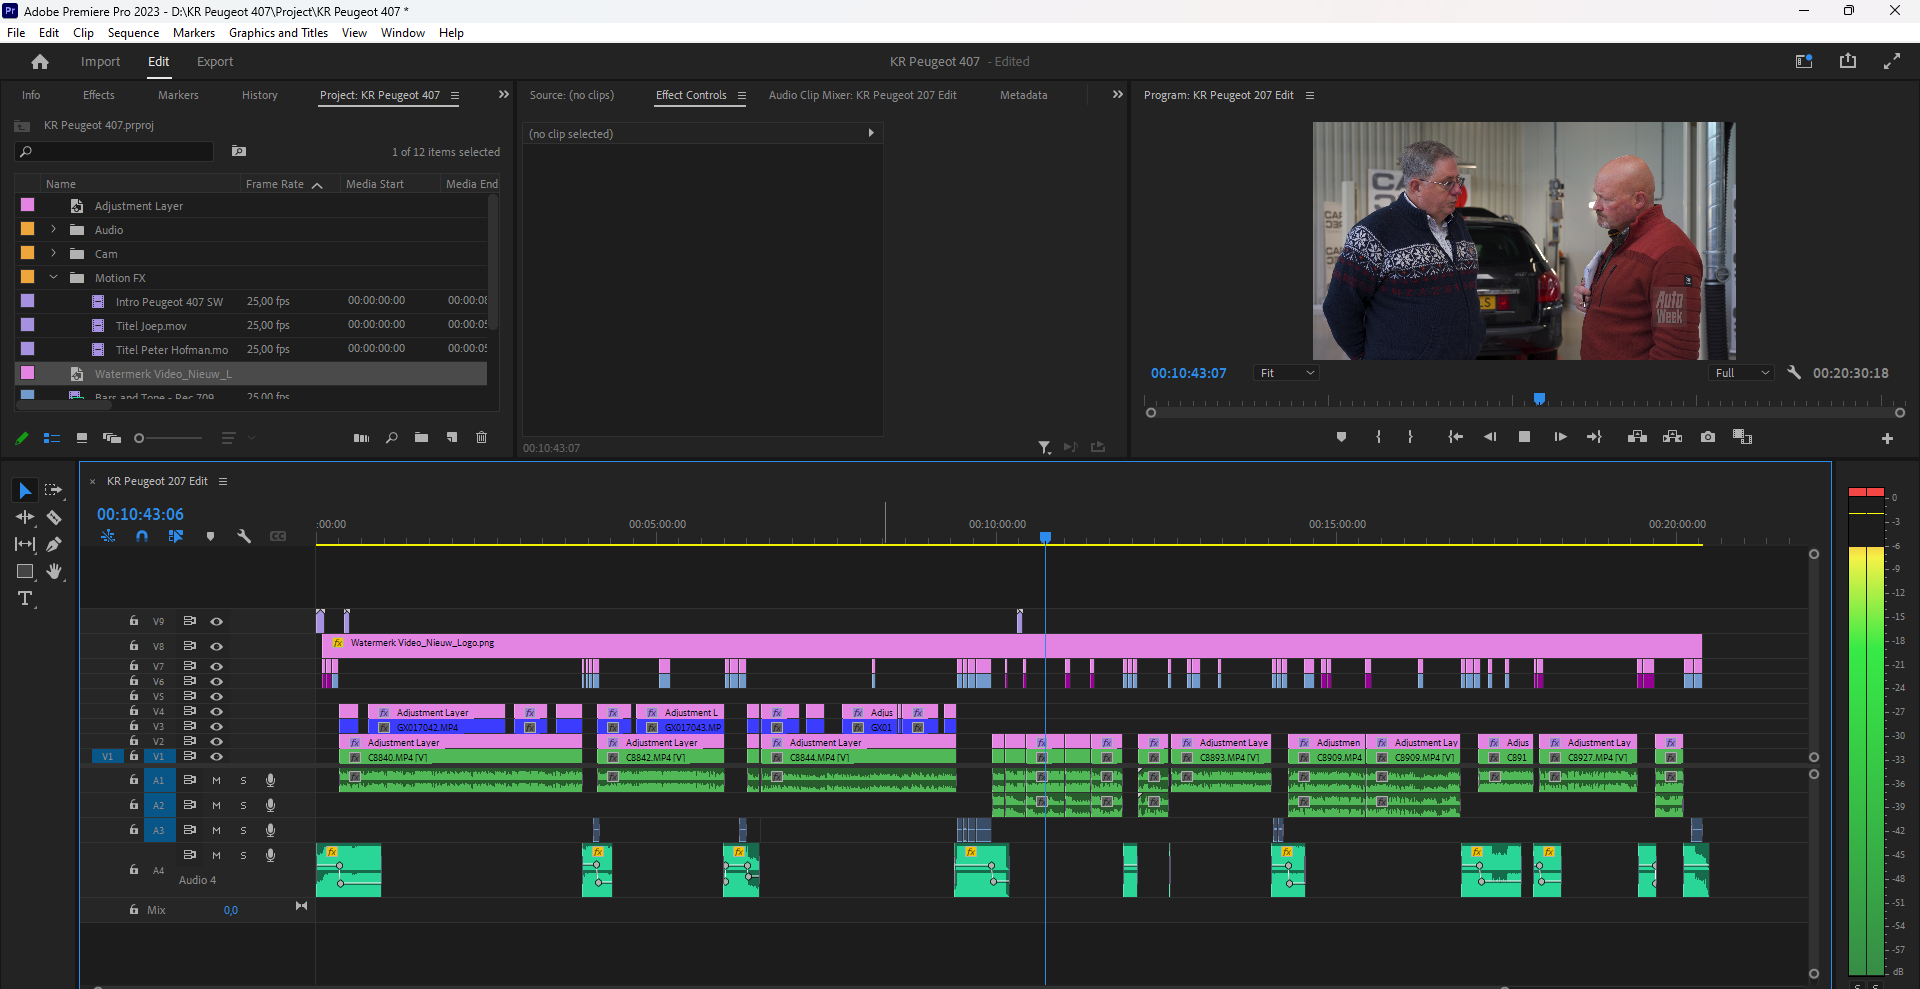
Task: Open the Import workspace
Action: [x=100, y=61]
